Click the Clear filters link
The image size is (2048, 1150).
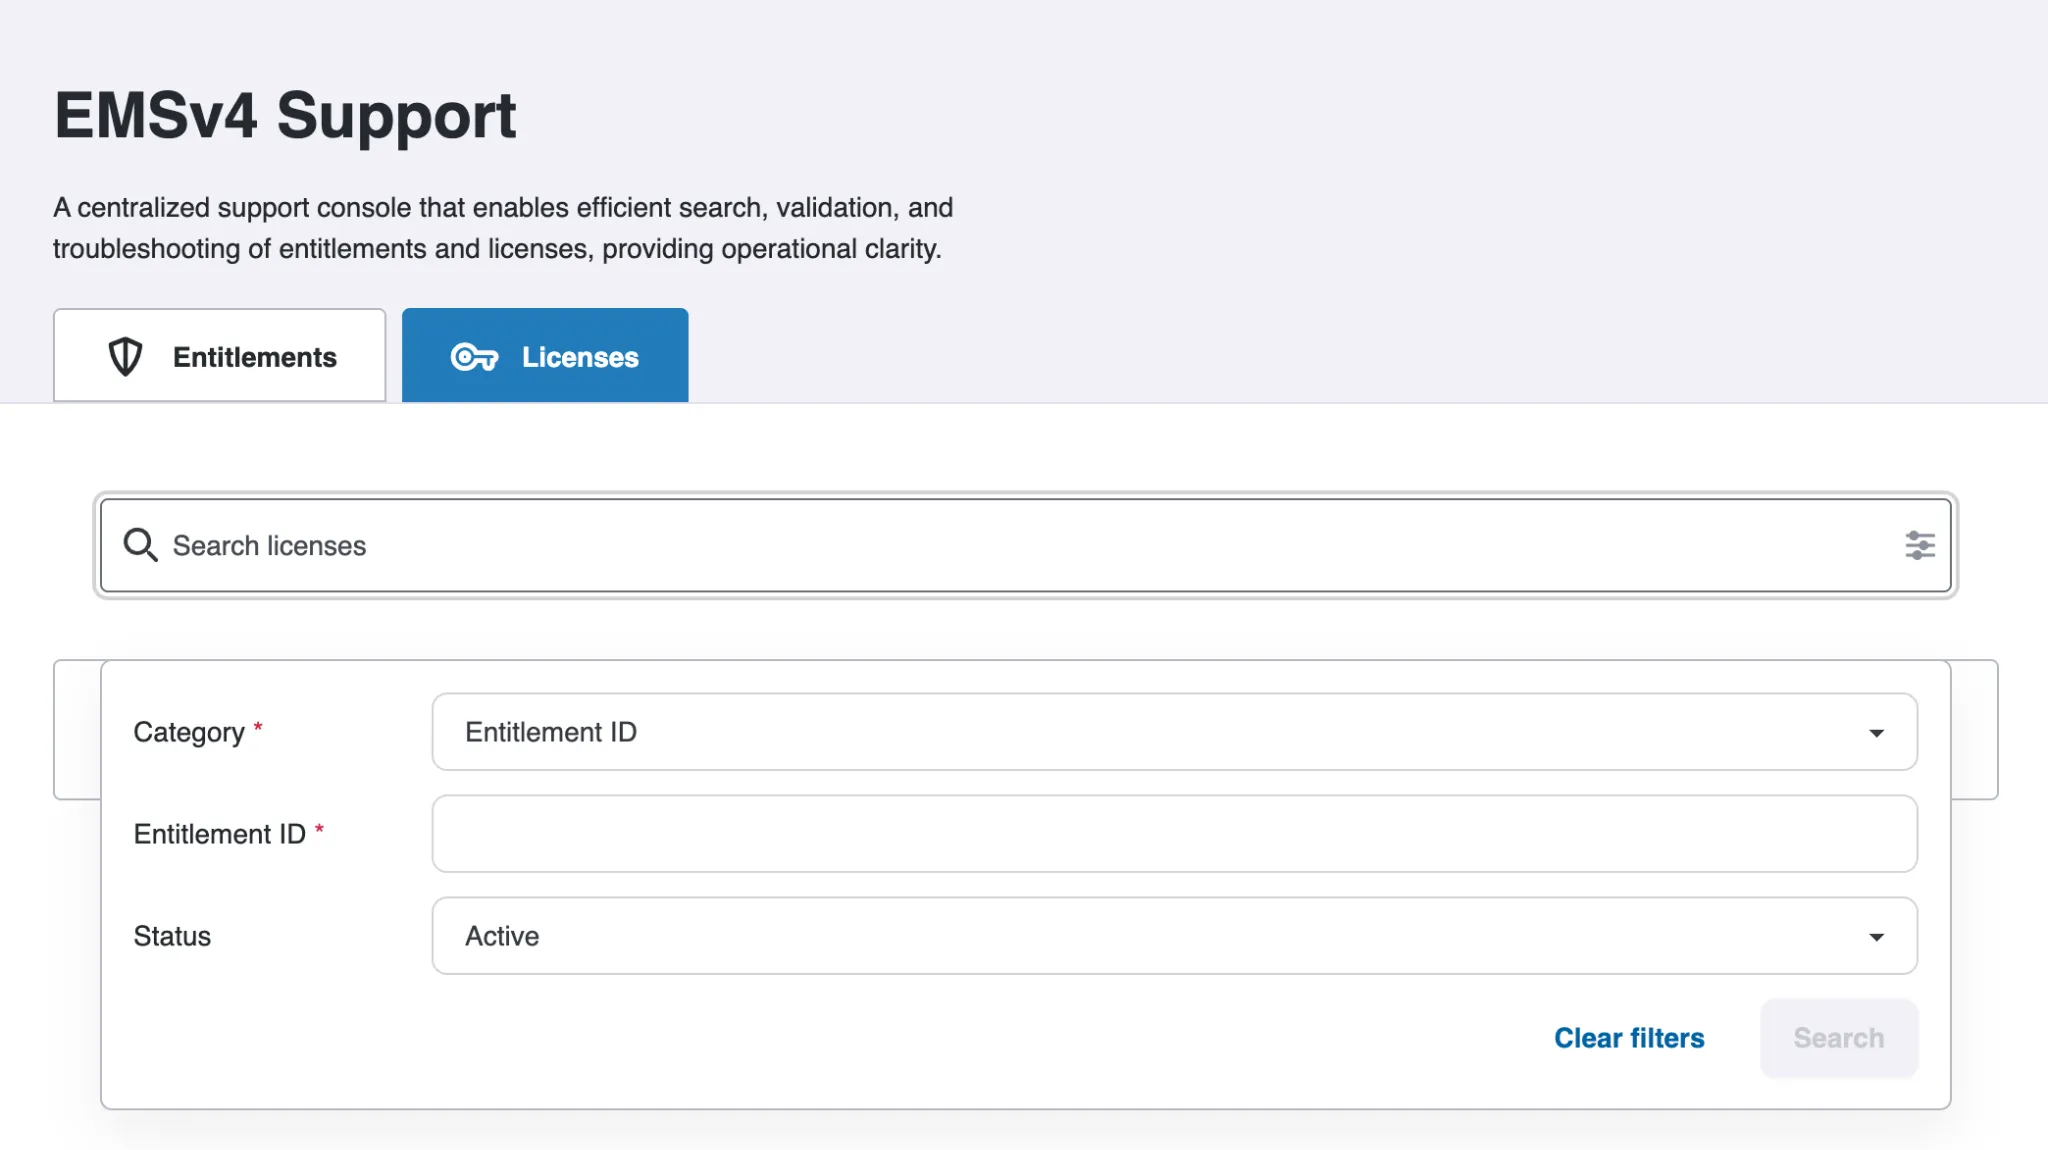(x=1629, y=1038)
